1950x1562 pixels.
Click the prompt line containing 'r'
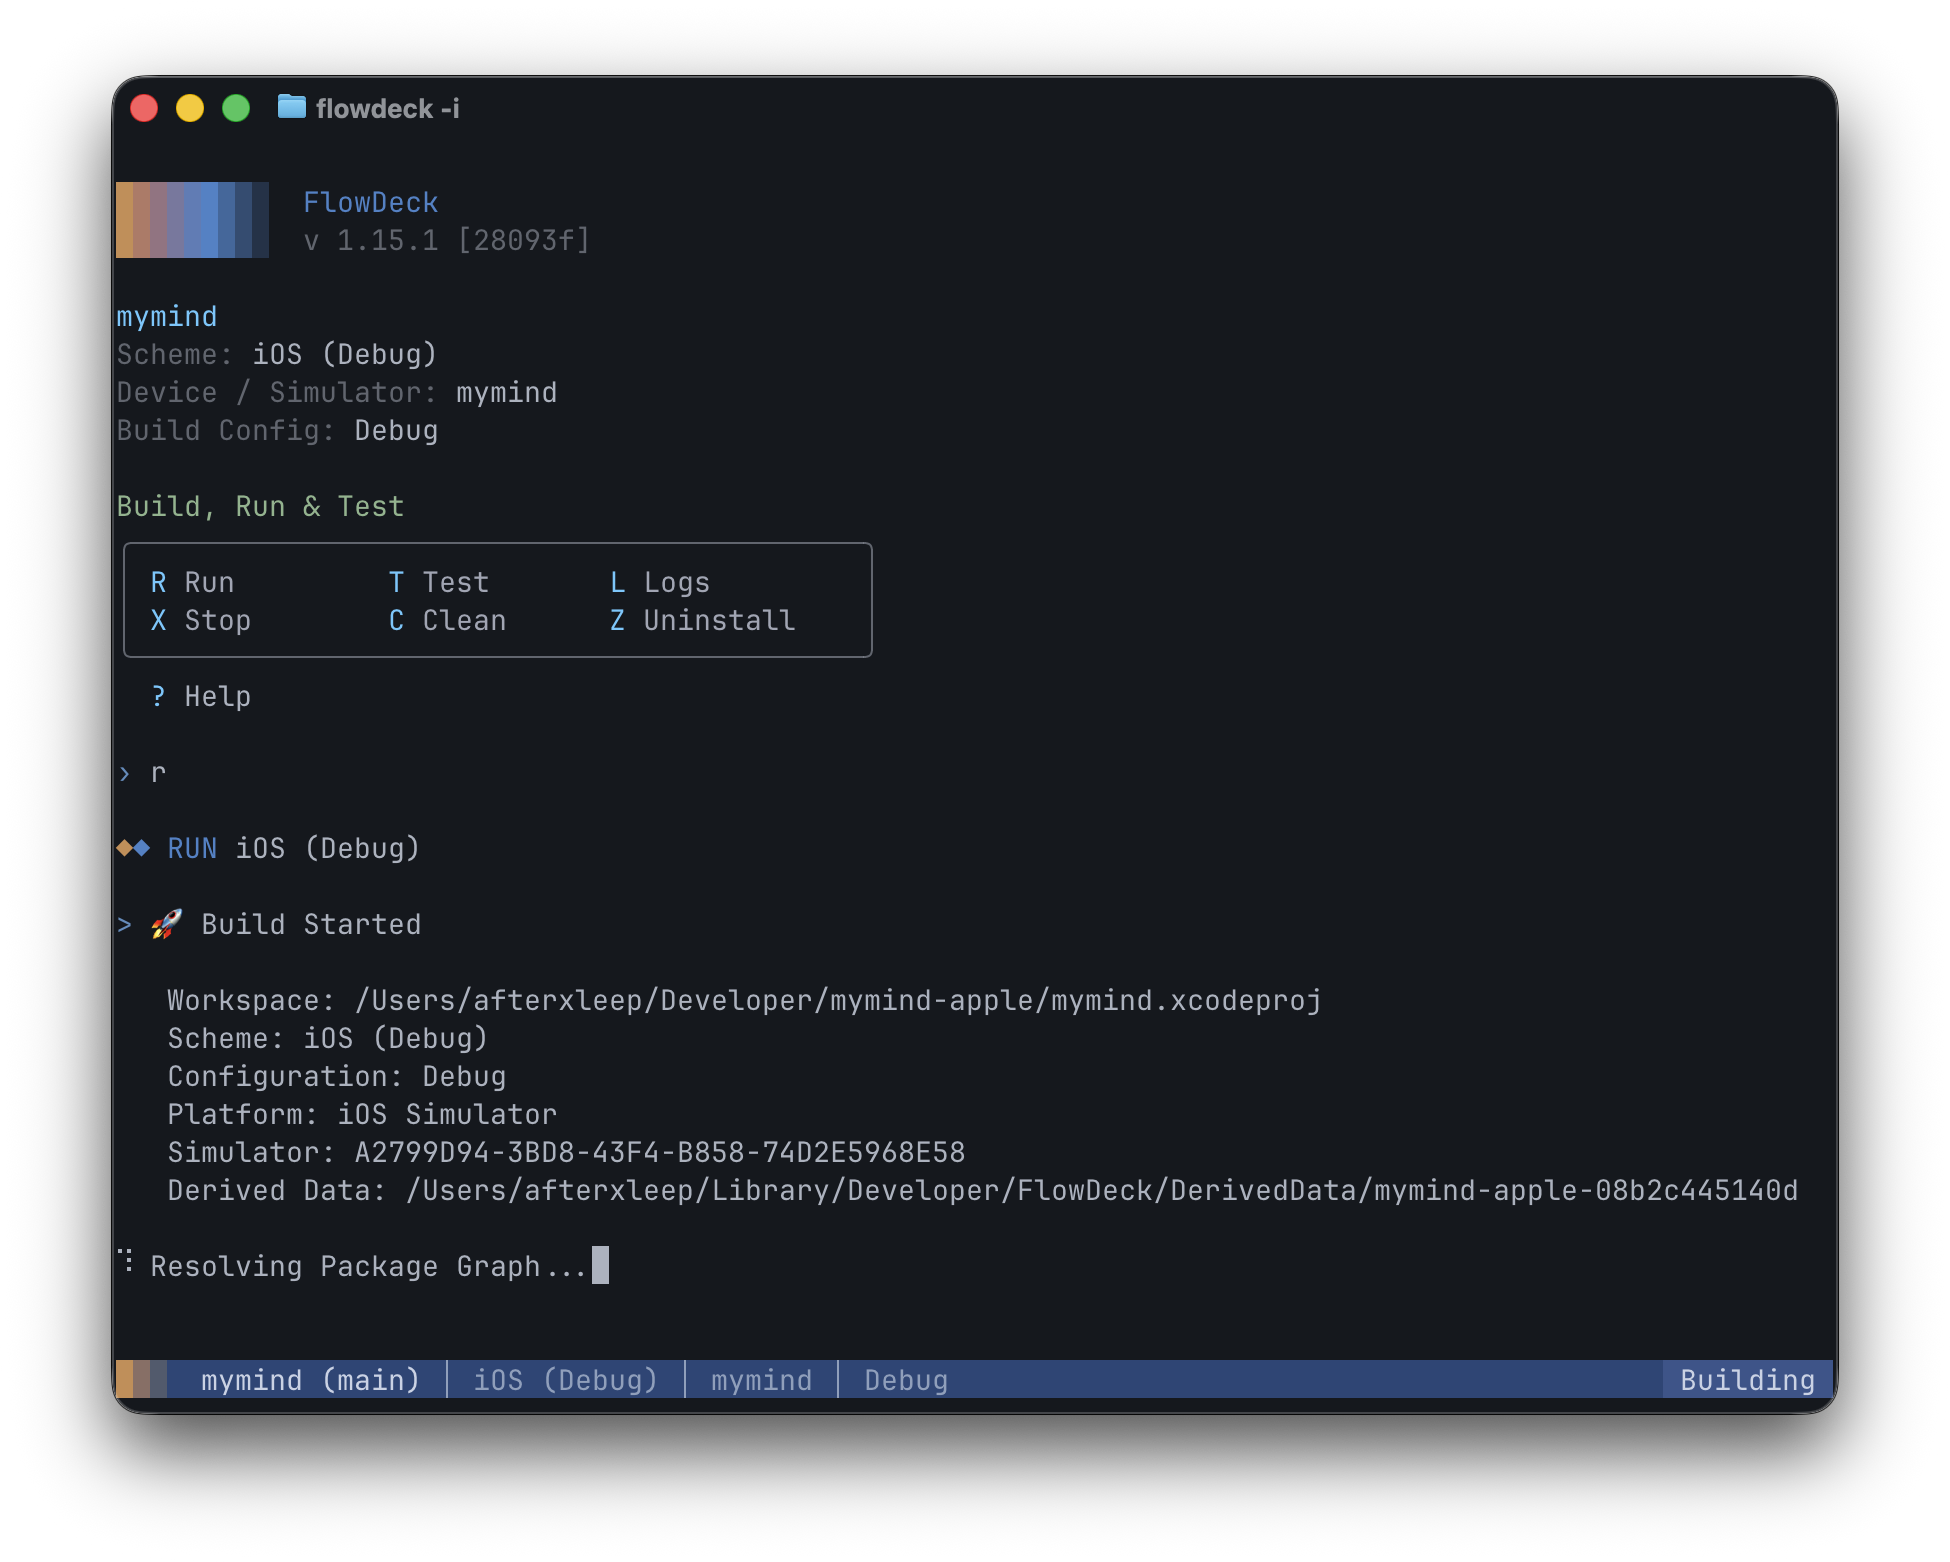[142, 773]
